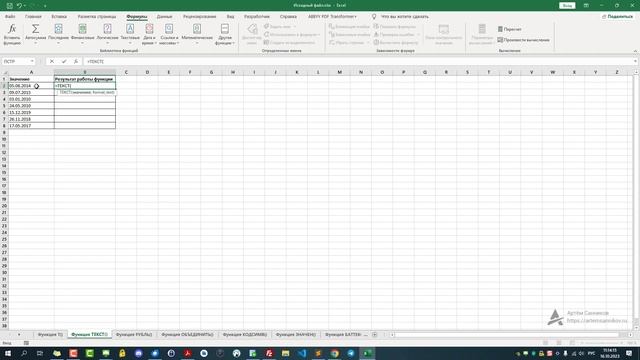Click the vertical scrollbar of the sheet
The width and height of the screenshot is (640, 360).
(636, 200)
